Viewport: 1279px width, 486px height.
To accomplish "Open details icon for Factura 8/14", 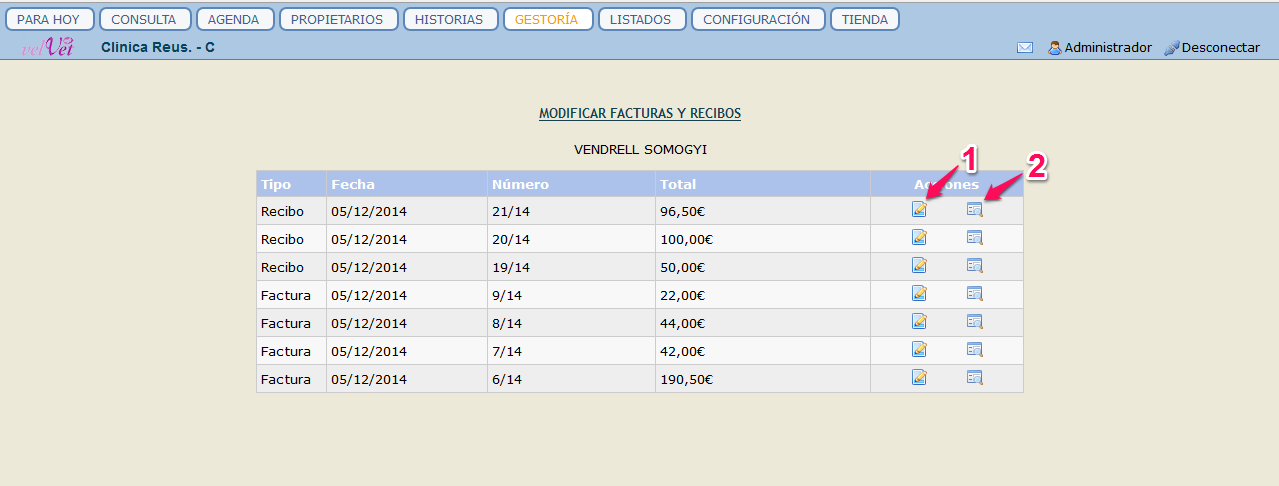I will point(974,321).
